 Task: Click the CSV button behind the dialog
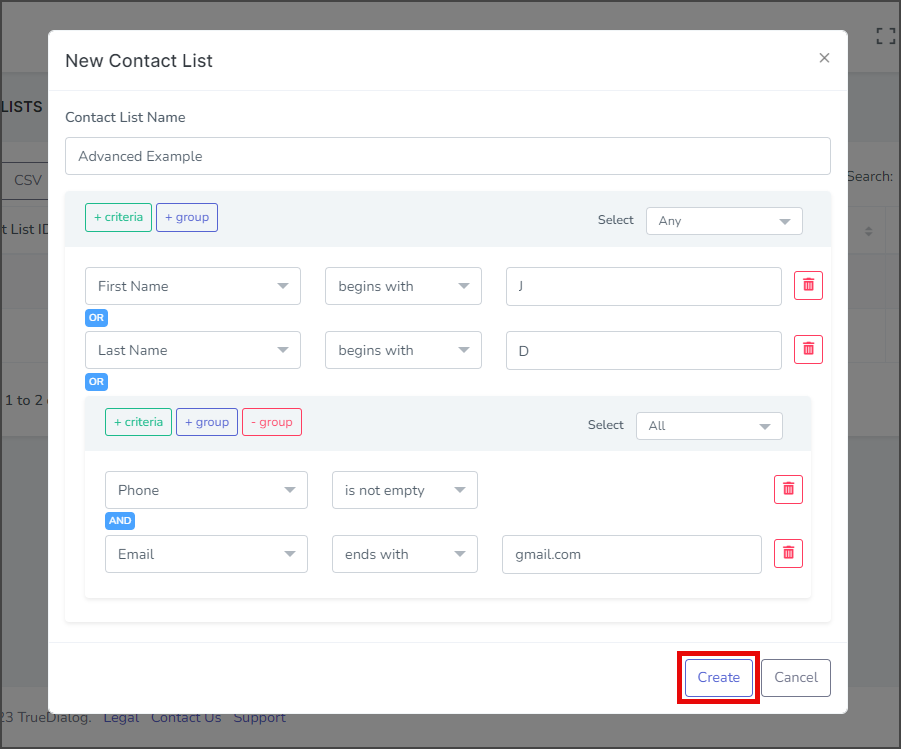pos(26,180)
